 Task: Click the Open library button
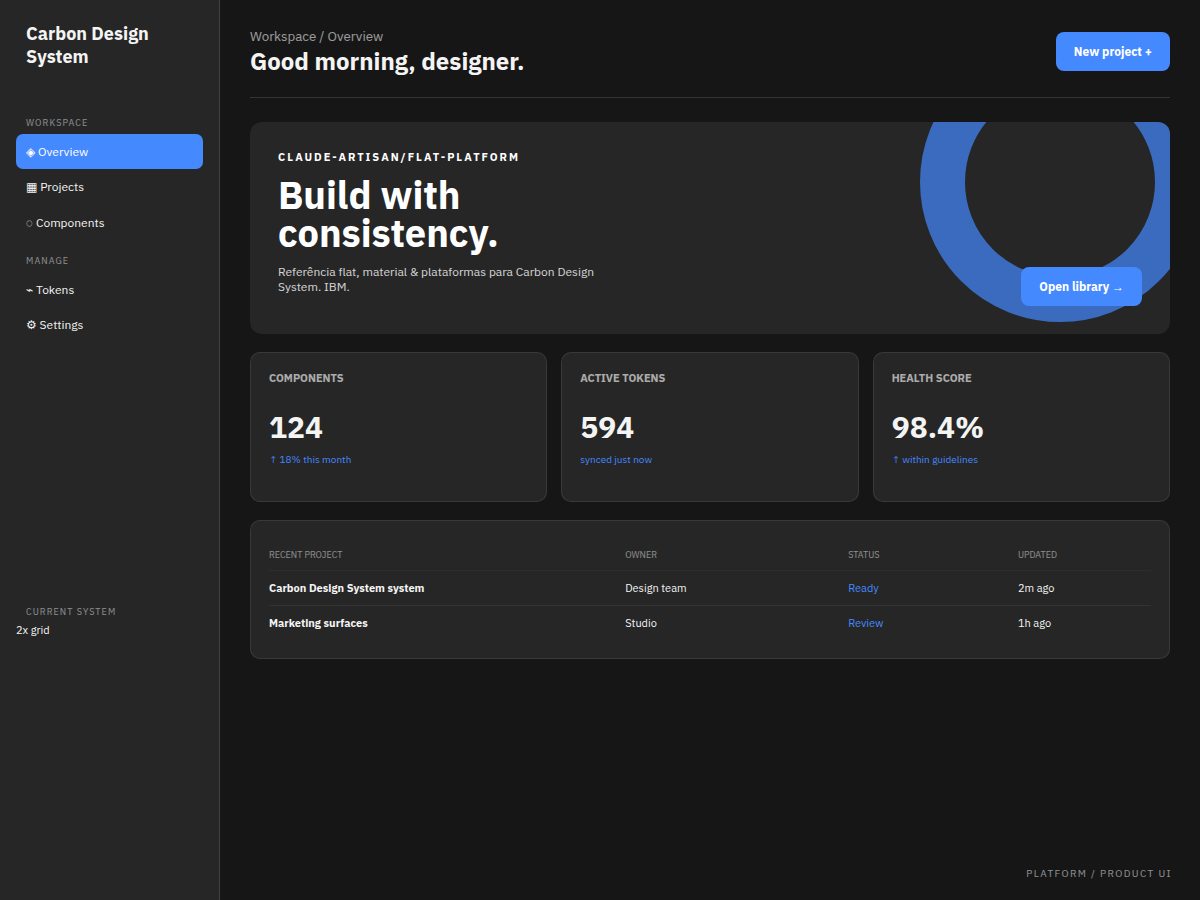pos(1081,287)
